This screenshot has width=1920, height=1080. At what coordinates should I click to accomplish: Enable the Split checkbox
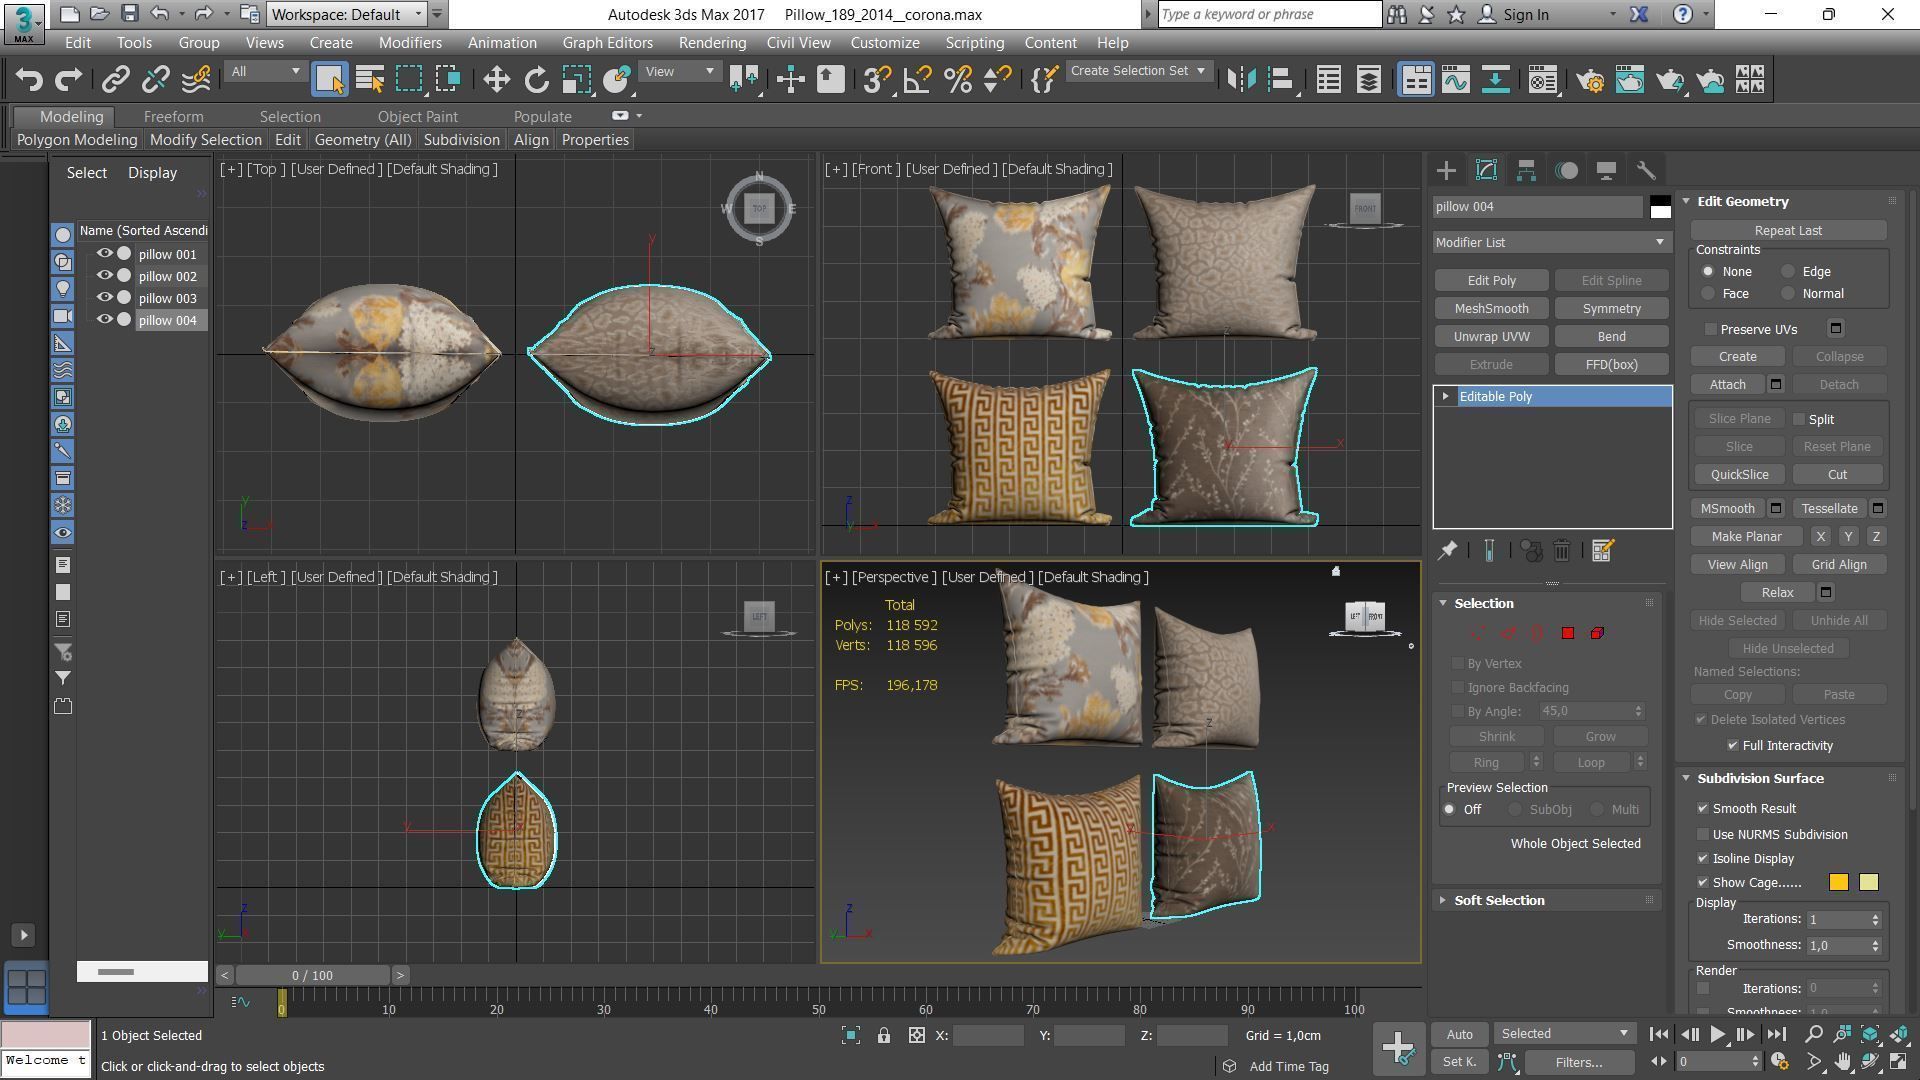[1799, 419]
